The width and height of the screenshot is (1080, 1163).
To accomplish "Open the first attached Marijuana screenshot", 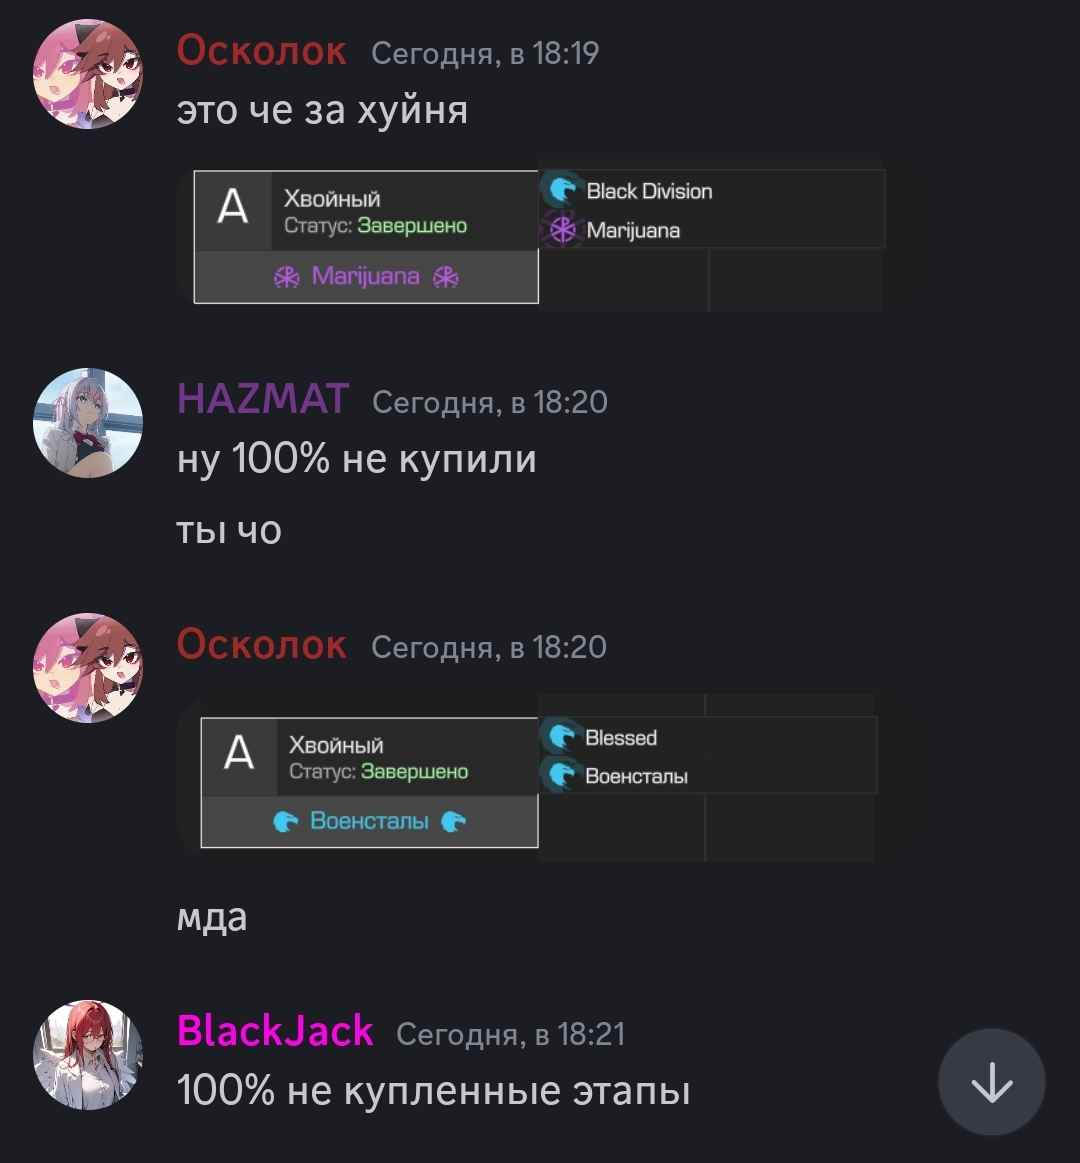I will coord(531,234).
